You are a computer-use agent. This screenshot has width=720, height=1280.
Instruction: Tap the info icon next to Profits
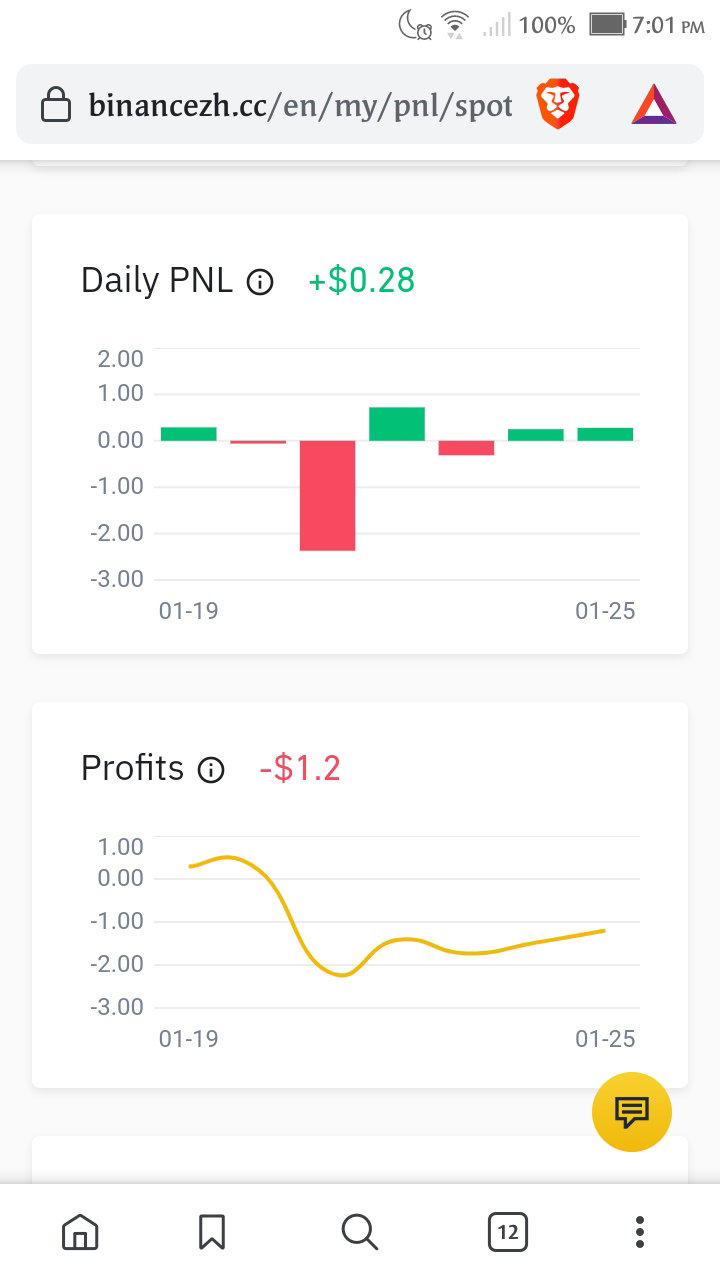click(x=211, y=770)
